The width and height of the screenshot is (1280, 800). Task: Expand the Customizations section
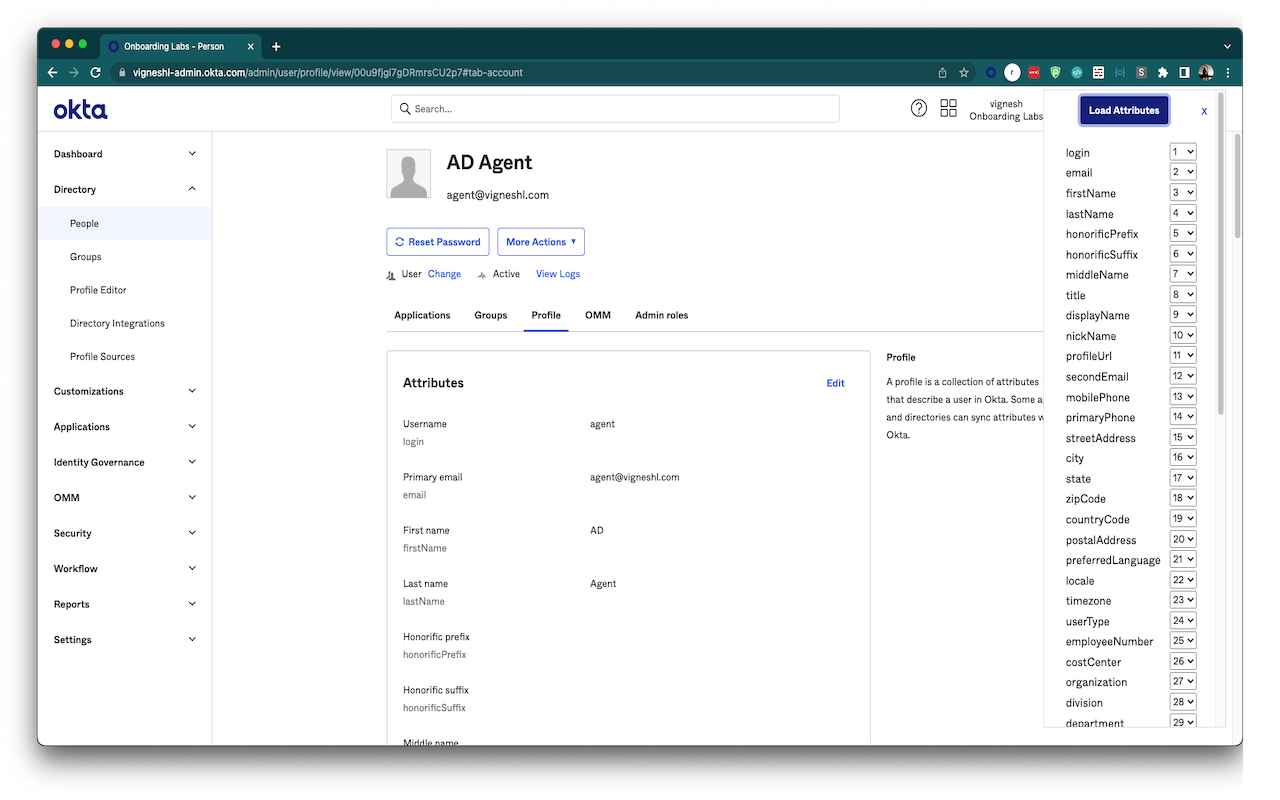click(125, 391)
